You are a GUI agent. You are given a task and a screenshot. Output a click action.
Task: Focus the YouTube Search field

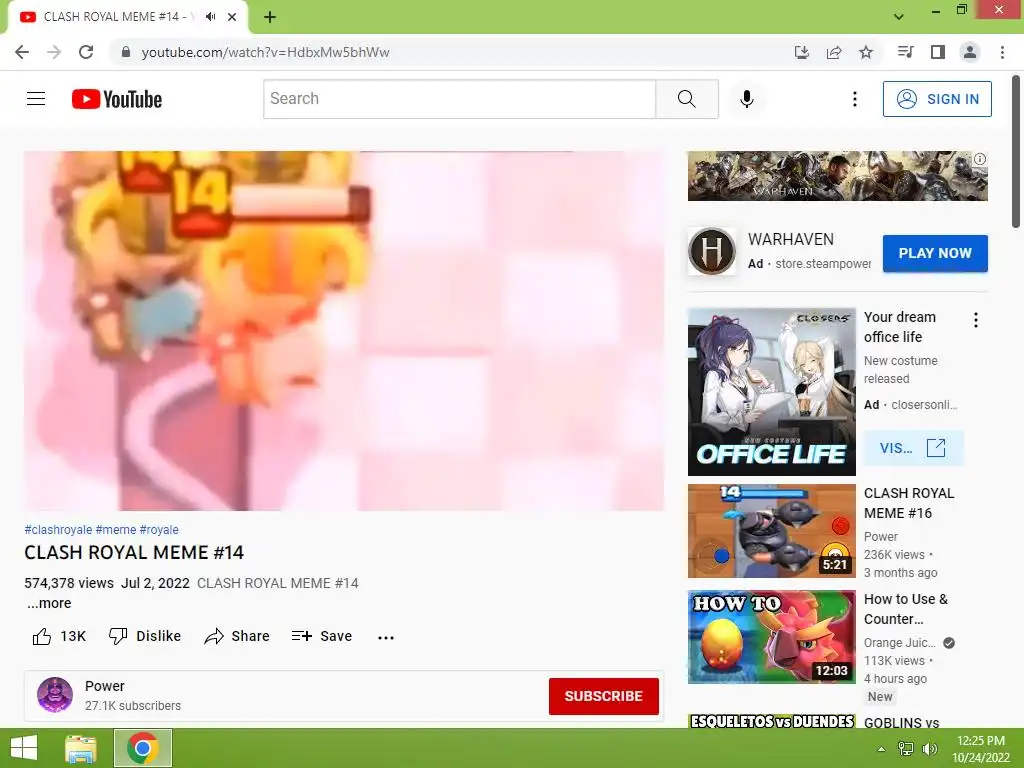tap(460, 99)
